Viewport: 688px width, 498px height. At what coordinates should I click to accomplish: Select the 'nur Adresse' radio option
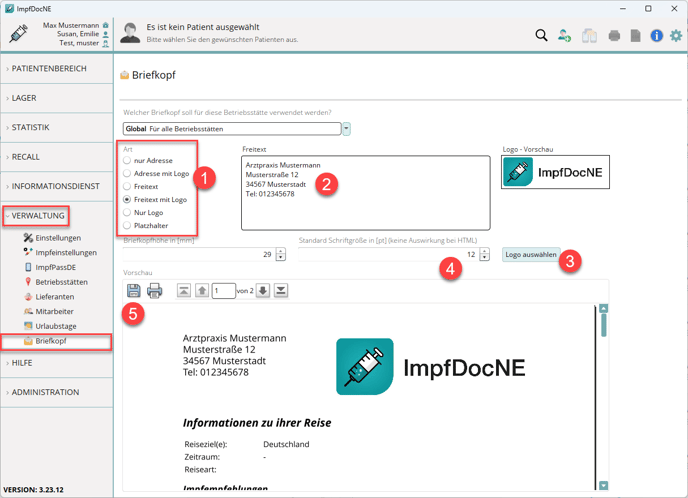click(127, 160)
